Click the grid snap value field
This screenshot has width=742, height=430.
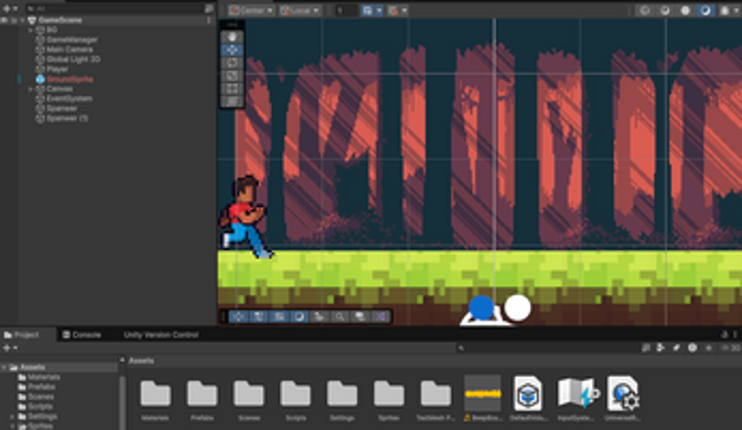coord(346,10)
